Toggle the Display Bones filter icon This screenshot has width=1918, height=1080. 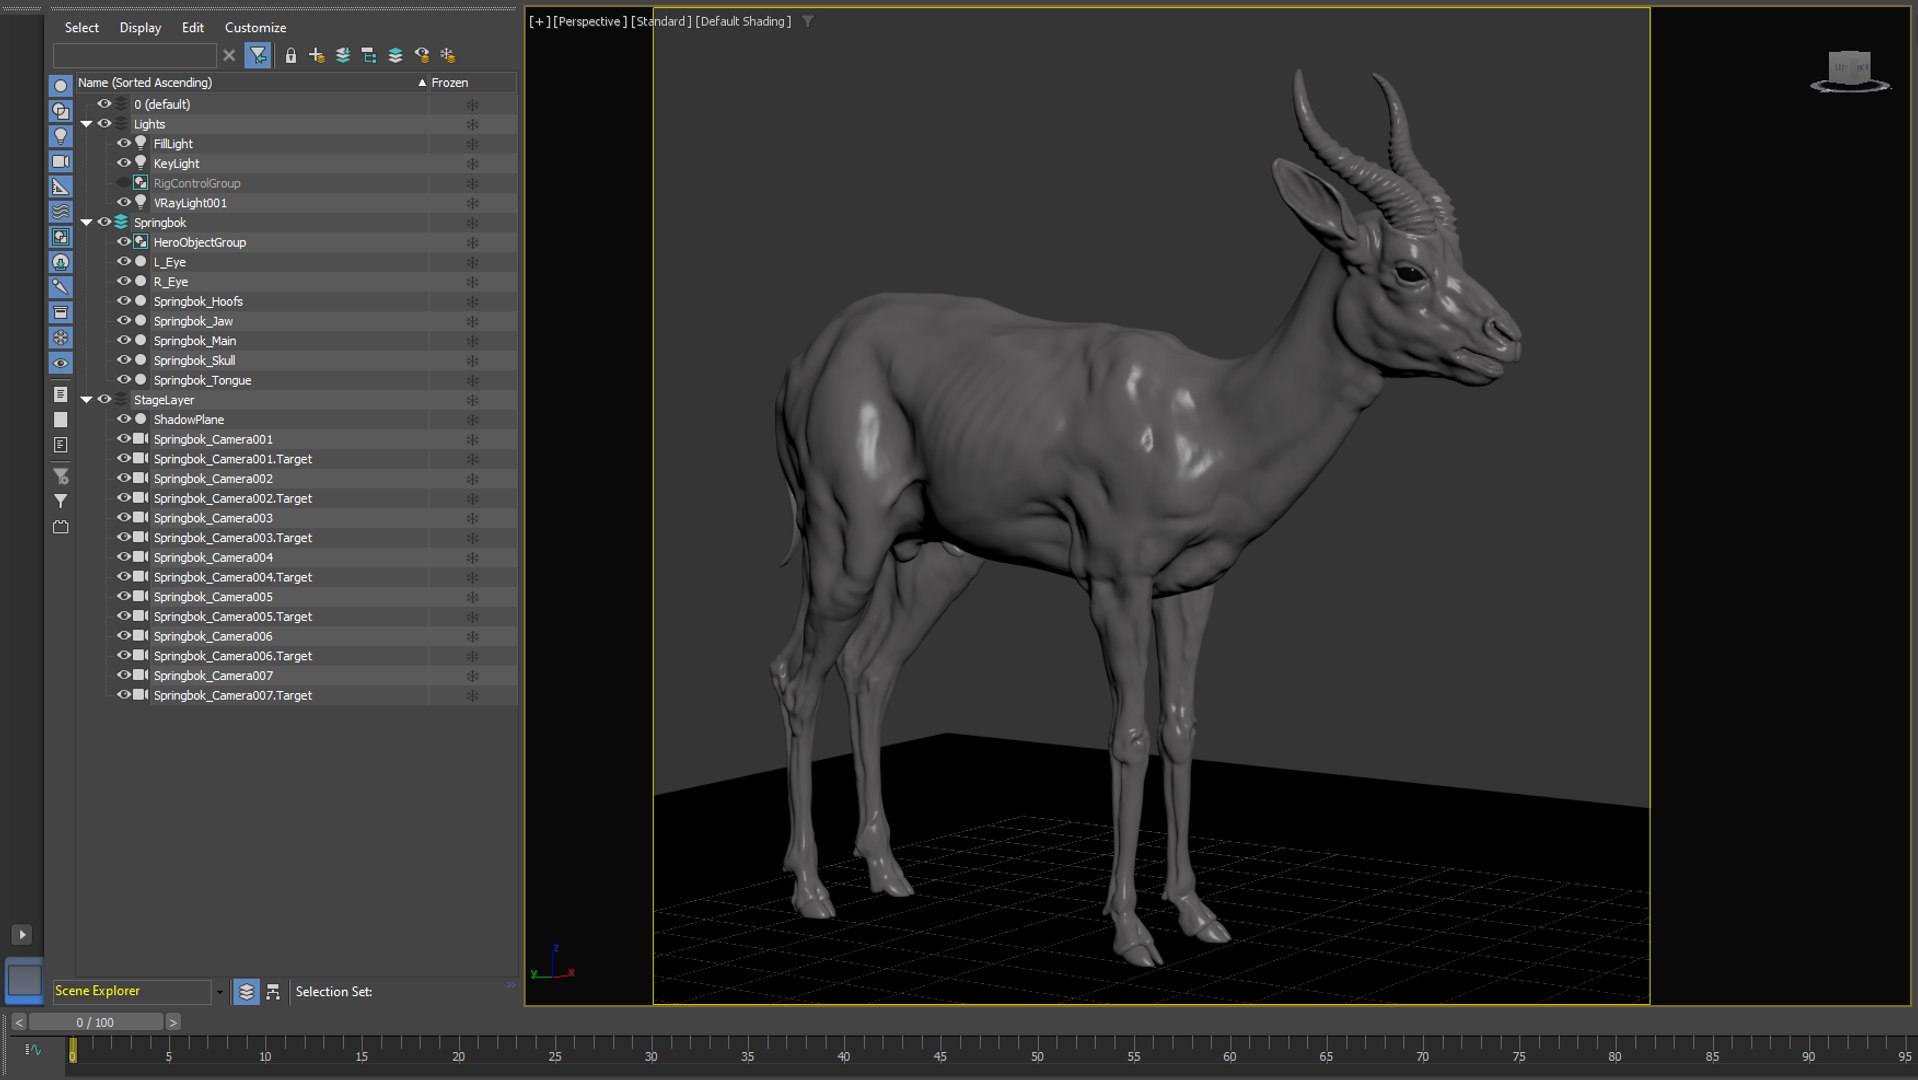tap(61, 287)
